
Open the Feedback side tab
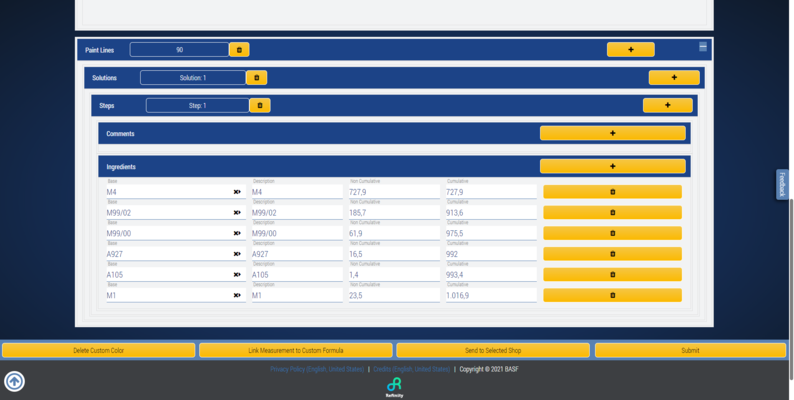(782, 184)
